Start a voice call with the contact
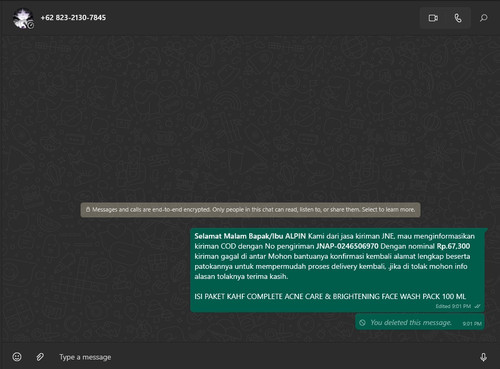This screenshot has width=500, height=369. click(458, 18)
